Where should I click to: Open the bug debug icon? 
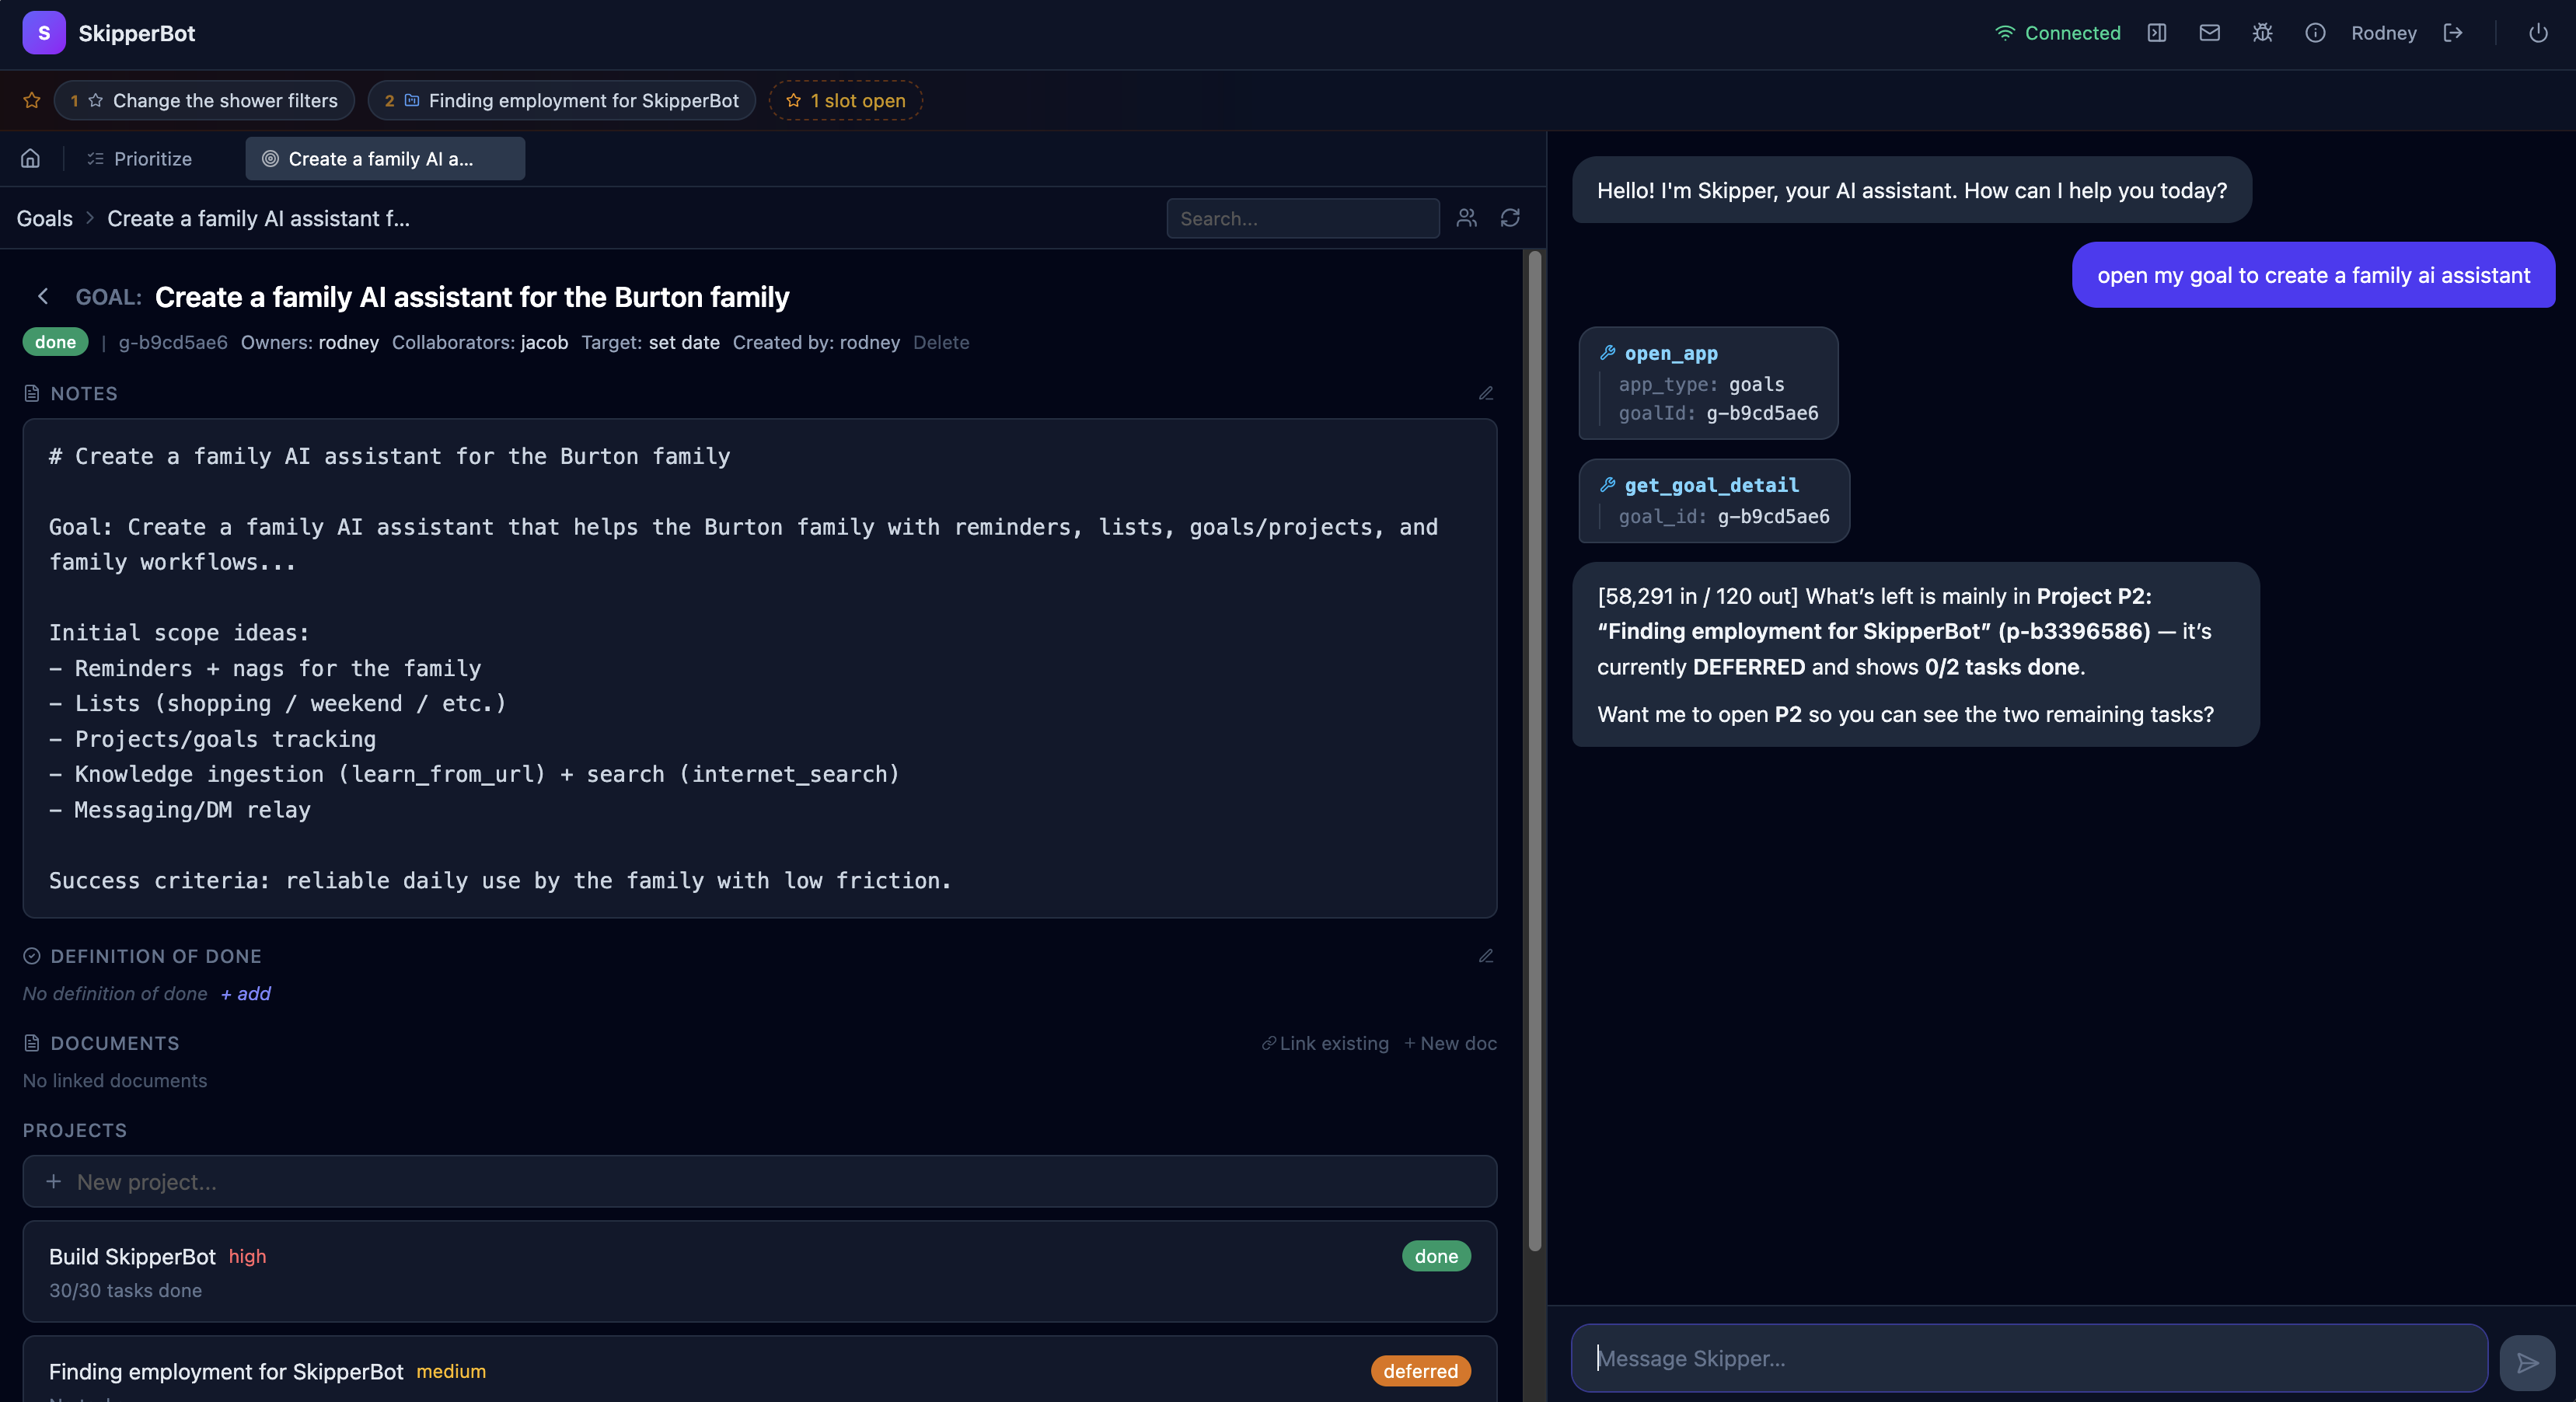(x=2262, y=33)
